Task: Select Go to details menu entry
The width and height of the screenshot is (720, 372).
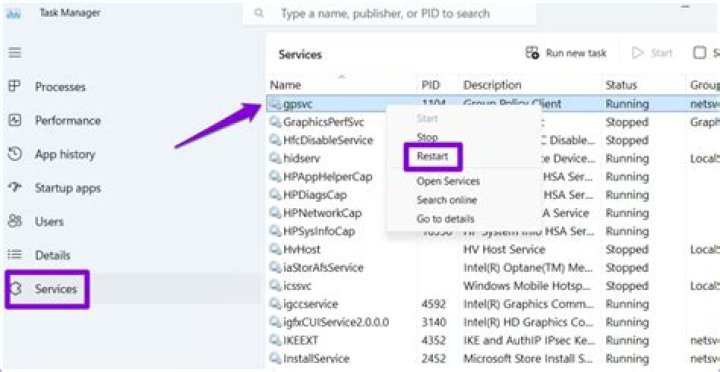Action: pos(445,219)
